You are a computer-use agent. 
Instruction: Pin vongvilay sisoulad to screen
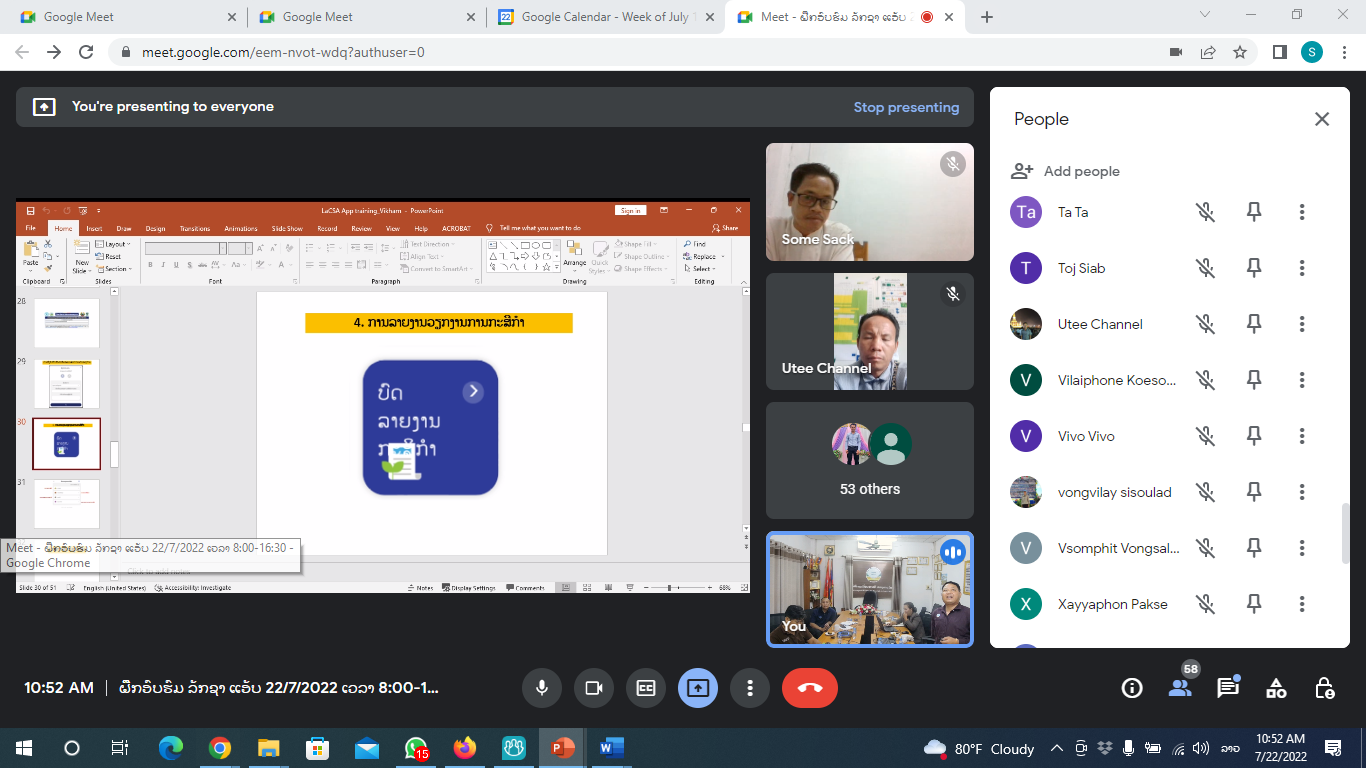(x=1254, y=492)
